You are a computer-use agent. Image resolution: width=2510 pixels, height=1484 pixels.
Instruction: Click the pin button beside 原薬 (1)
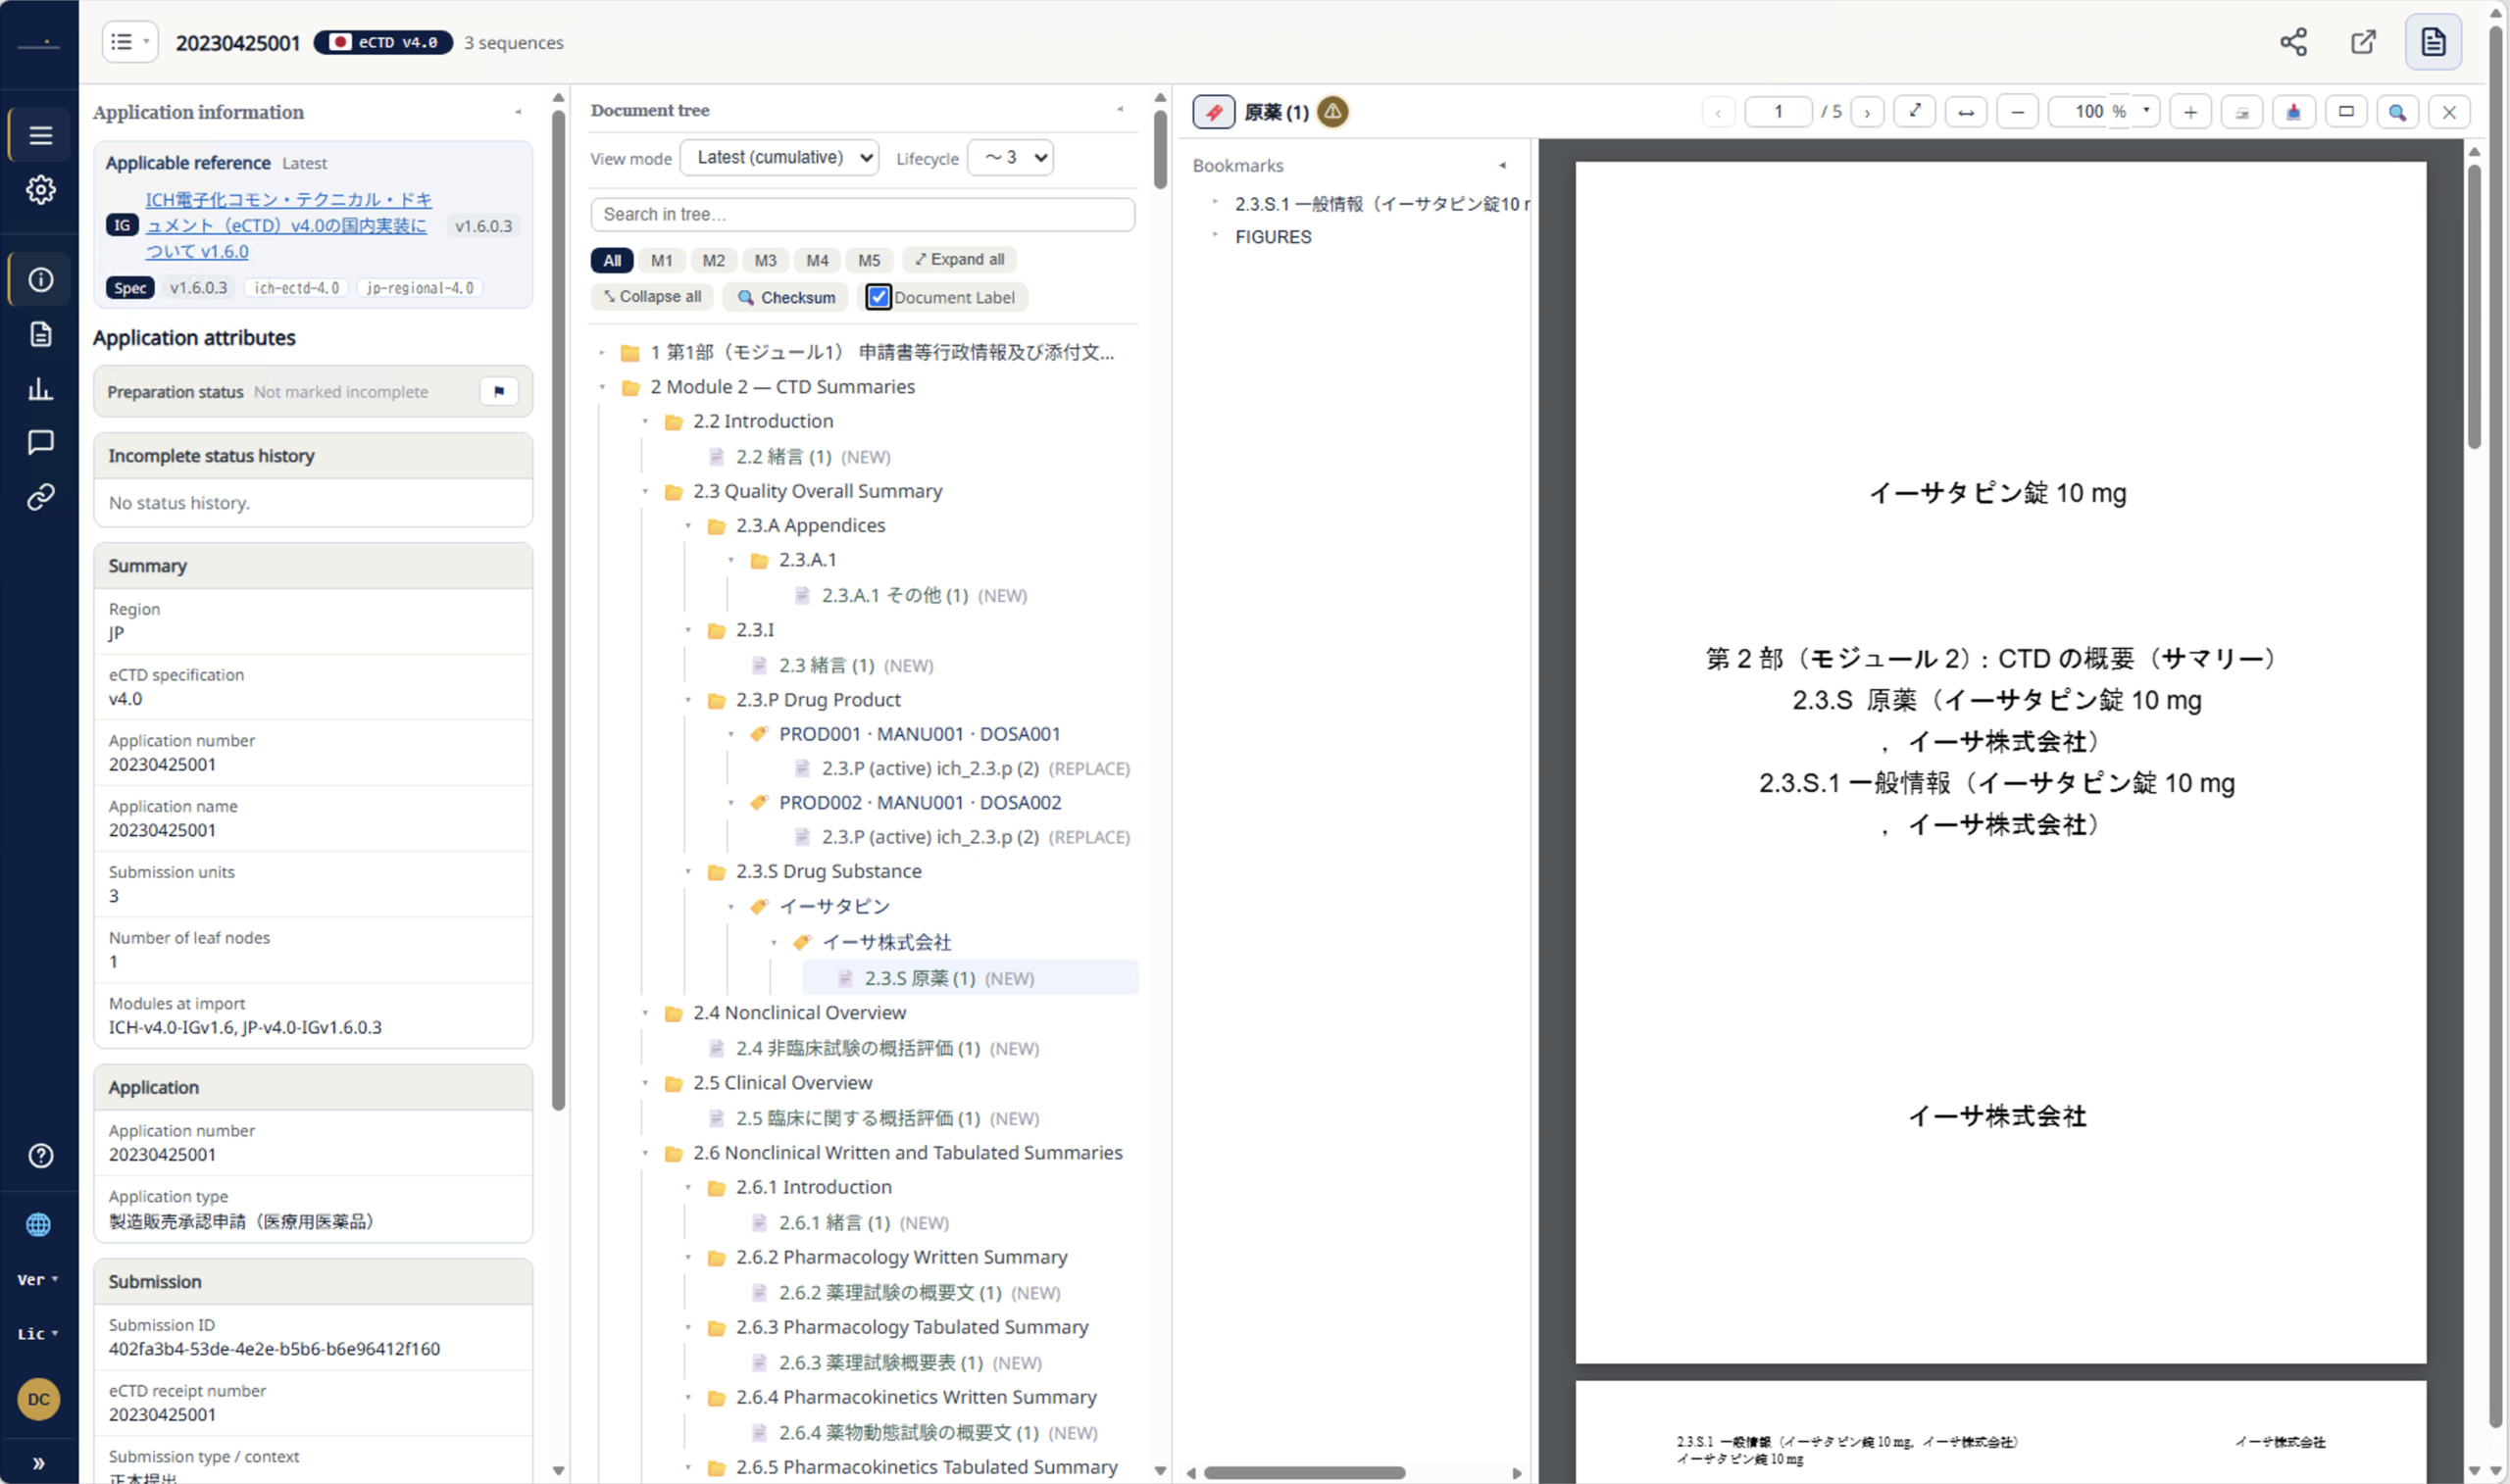pos(1213,112)
